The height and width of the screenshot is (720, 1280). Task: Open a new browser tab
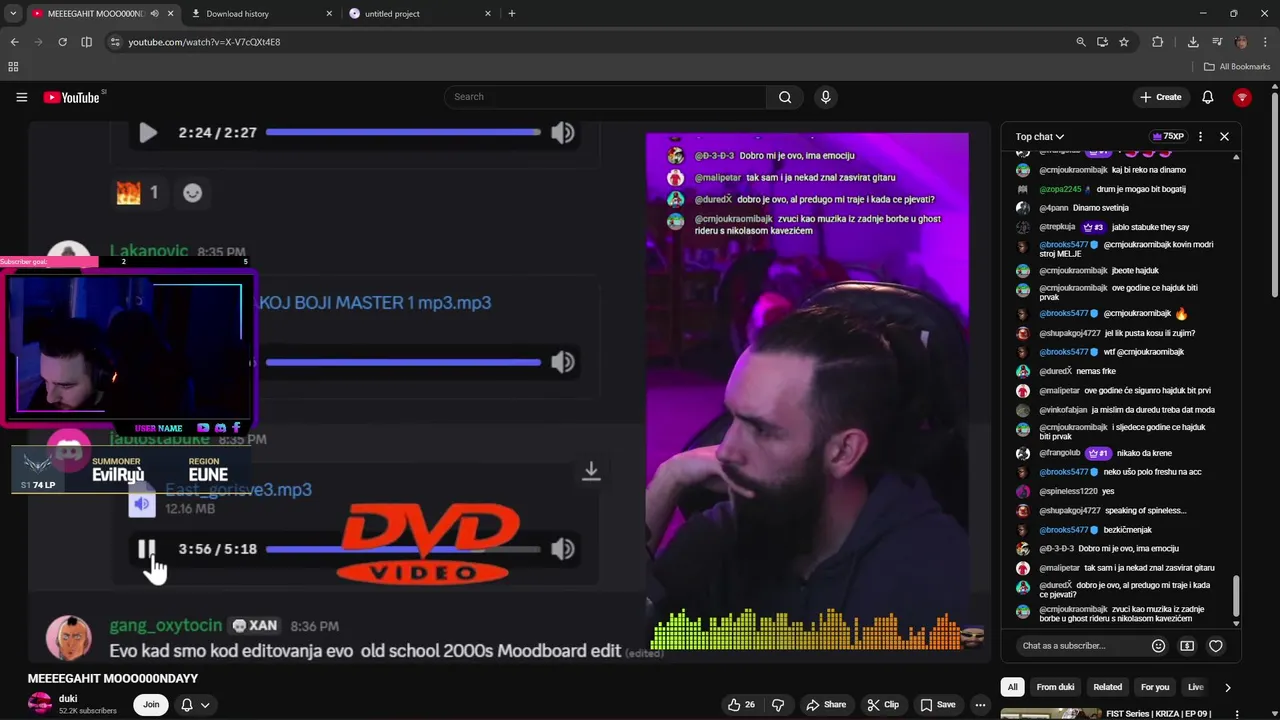(512, 13)
